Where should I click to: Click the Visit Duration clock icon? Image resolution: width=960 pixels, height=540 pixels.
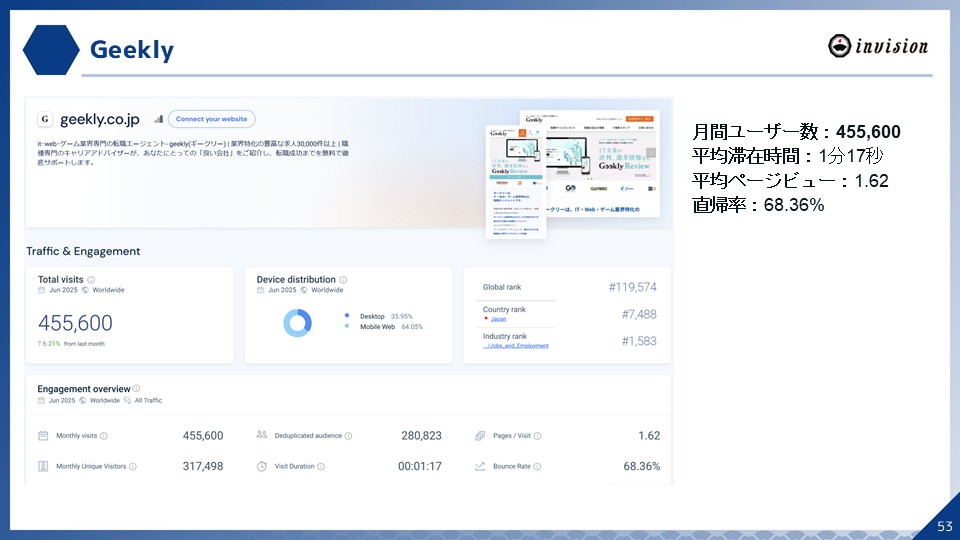click(261, 467)
